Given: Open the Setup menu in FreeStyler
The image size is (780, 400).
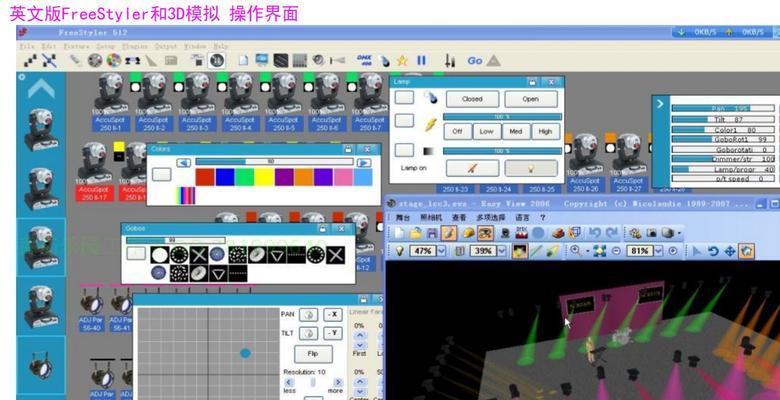Looking at the screenshot, I should pos(105,46).
